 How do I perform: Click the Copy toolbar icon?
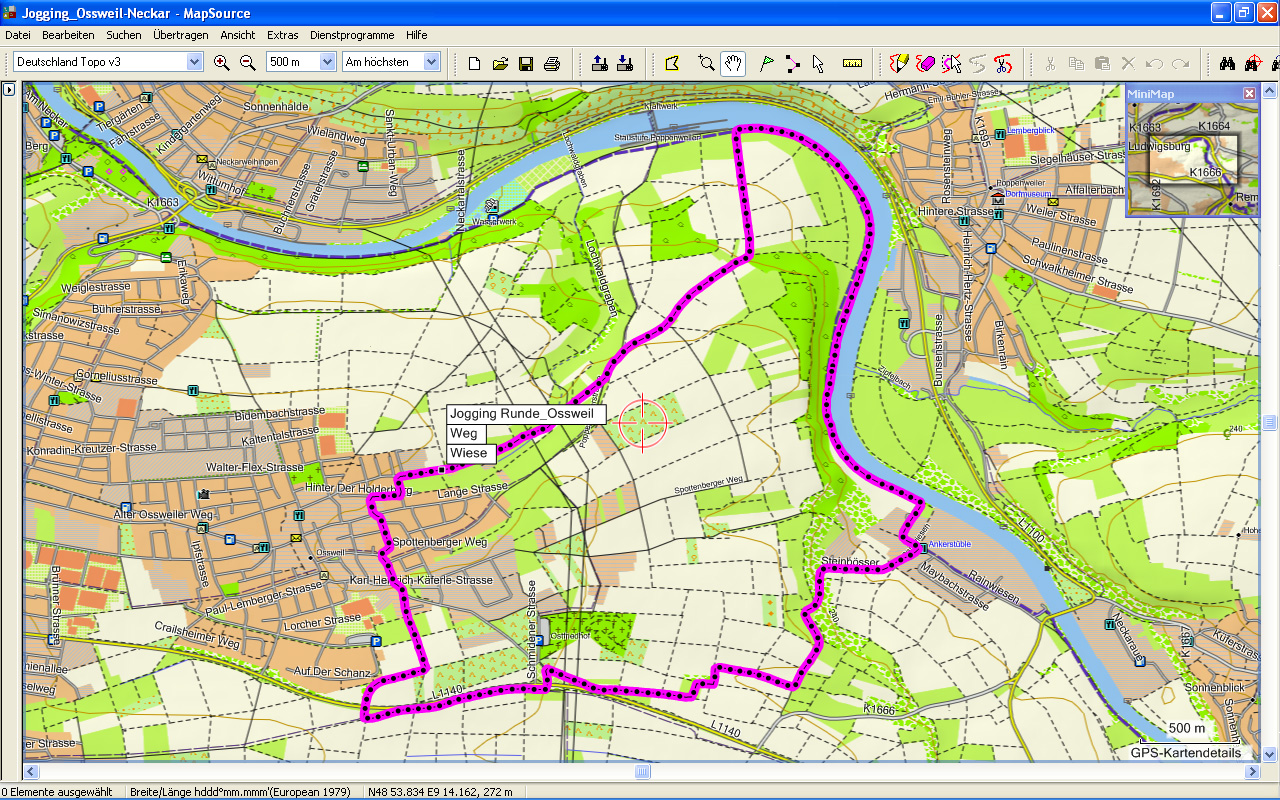click(1076, 63)
